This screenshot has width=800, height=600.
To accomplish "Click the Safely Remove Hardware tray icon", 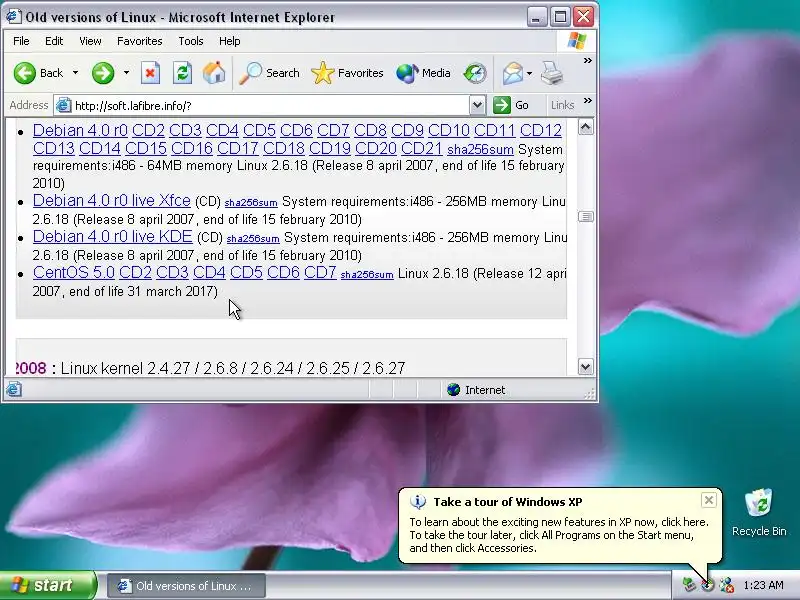I will 689,585.
